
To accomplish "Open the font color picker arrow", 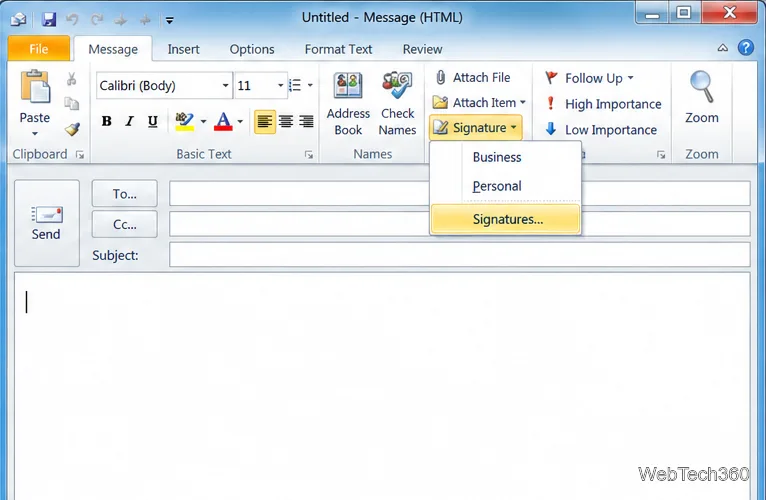I will [240, 121].
